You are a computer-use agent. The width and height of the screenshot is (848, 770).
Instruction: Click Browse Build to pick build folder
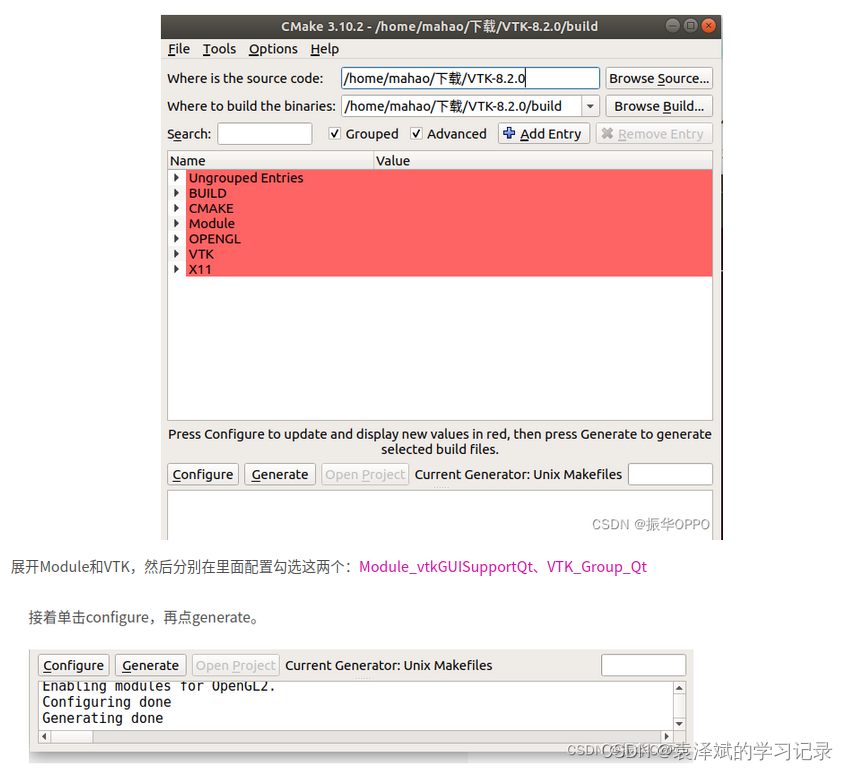click(x=658, y=106)
